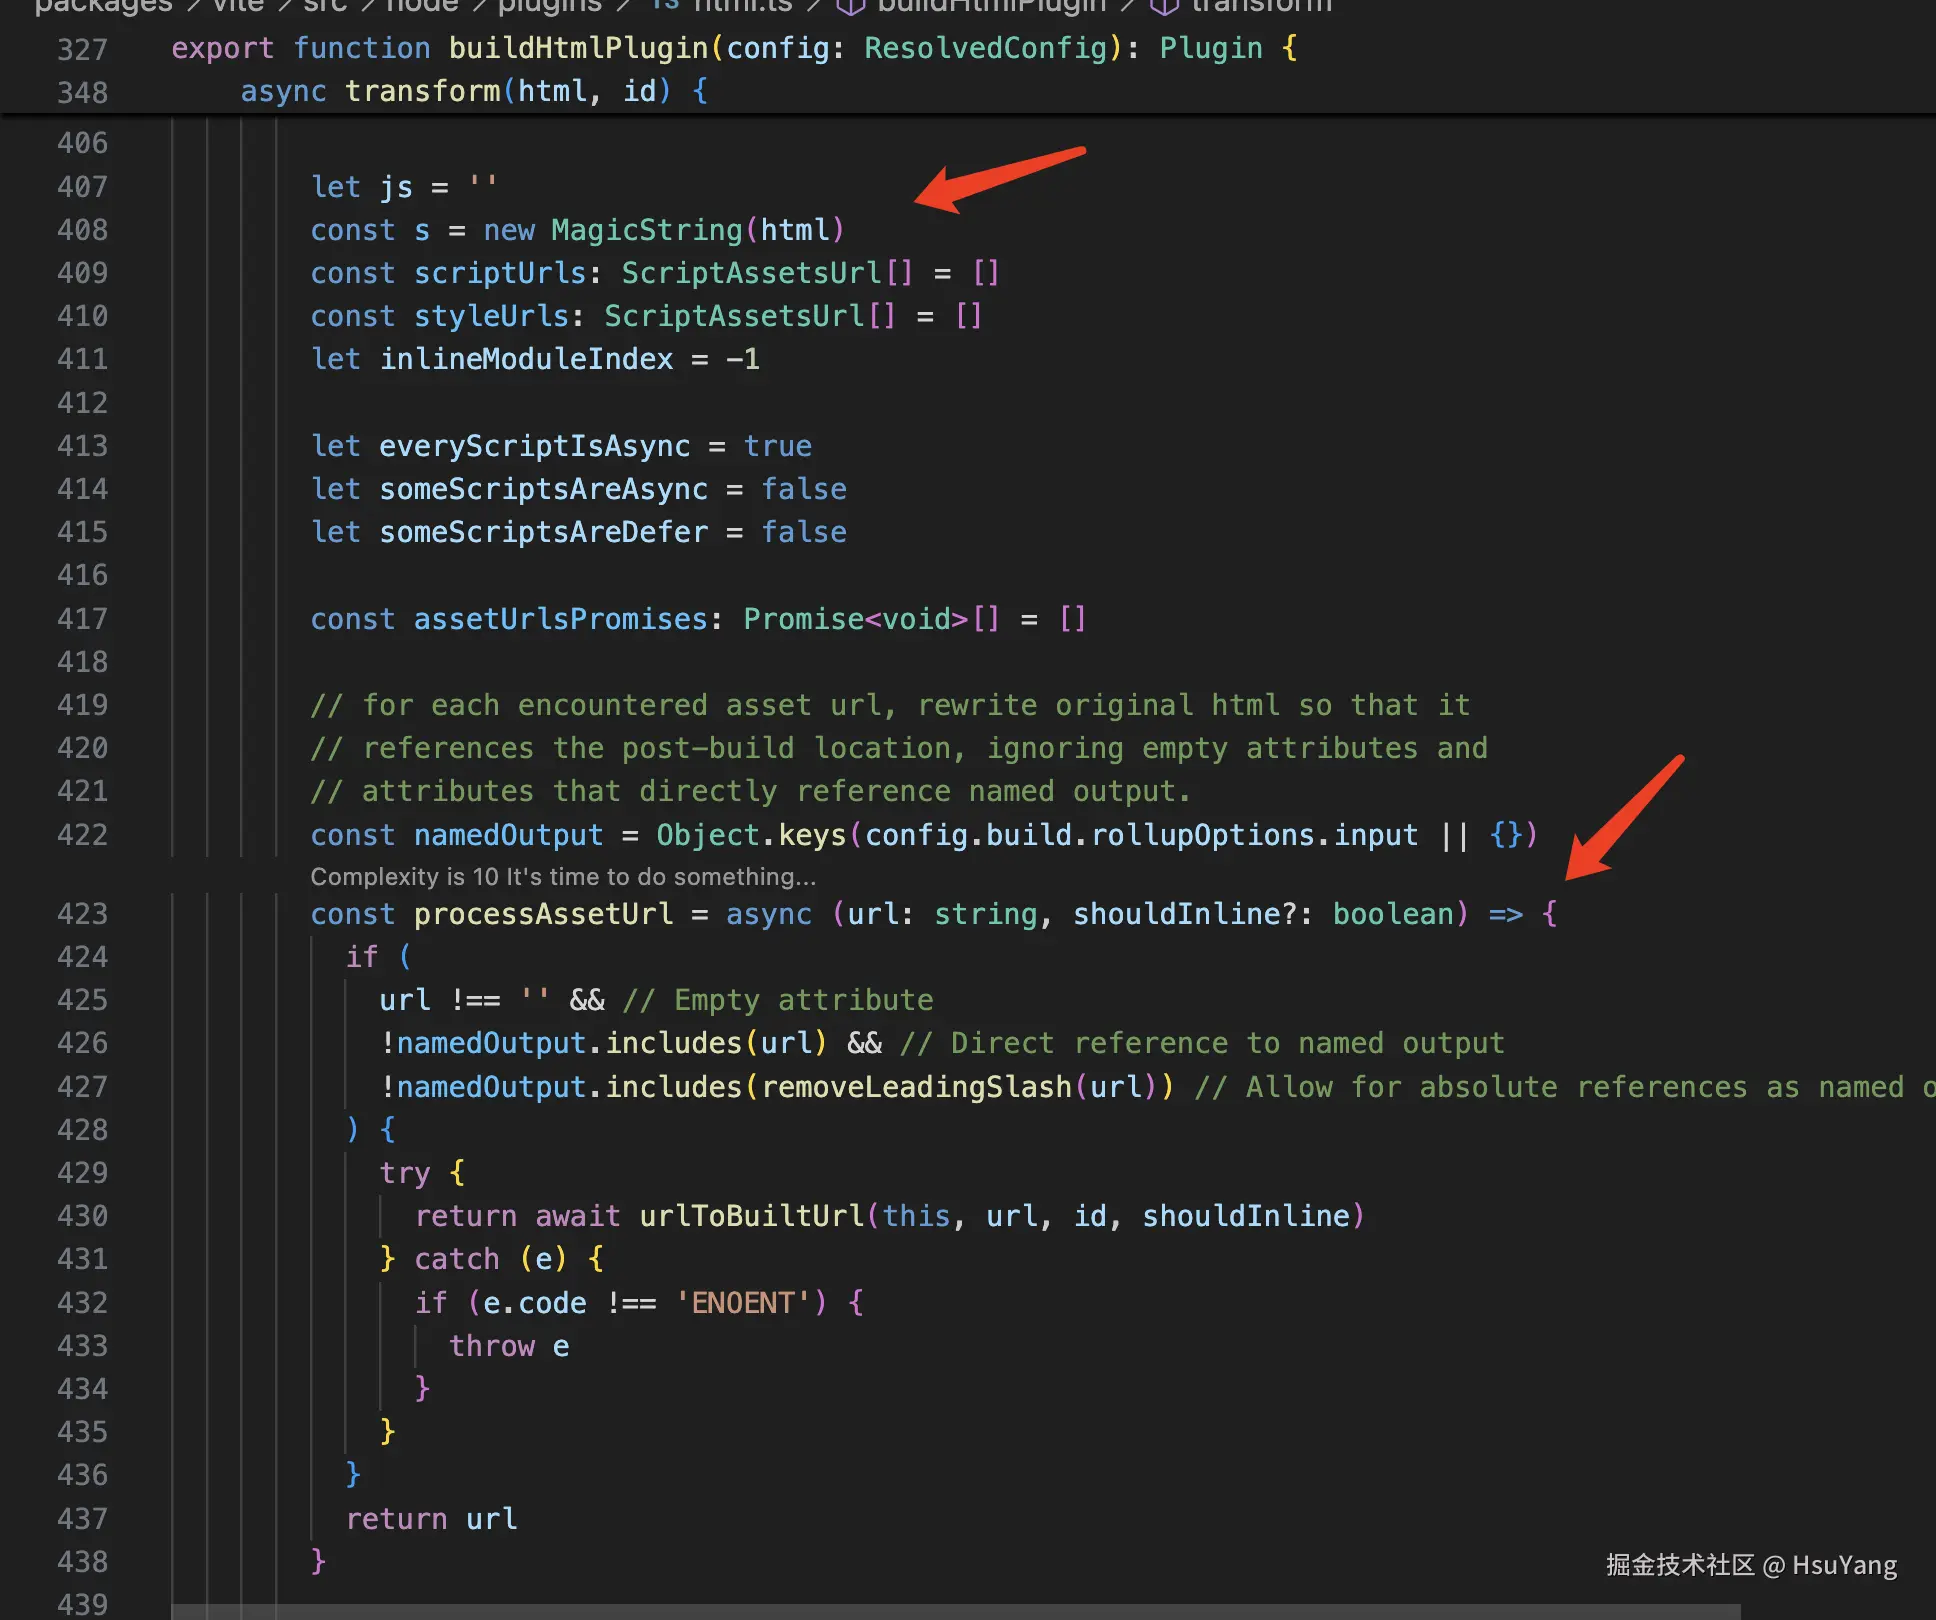This screenshot has height=1620, width=1936.
Task: Click the 'ENOENT' string literal
Action: point(744,1303)
